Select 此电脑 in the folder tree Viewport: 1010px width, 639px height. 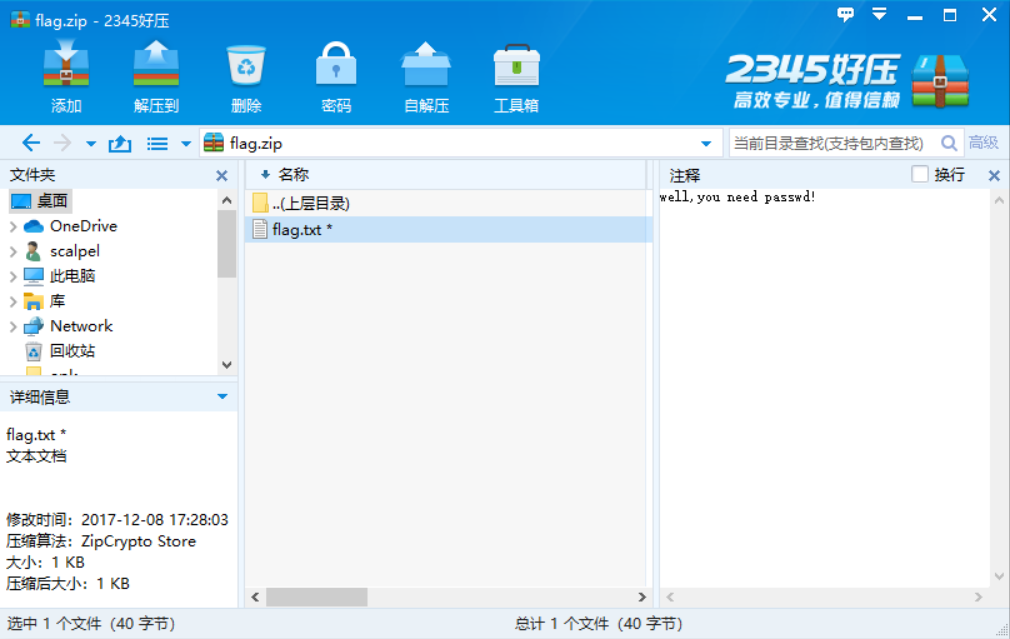pos(59,276)
